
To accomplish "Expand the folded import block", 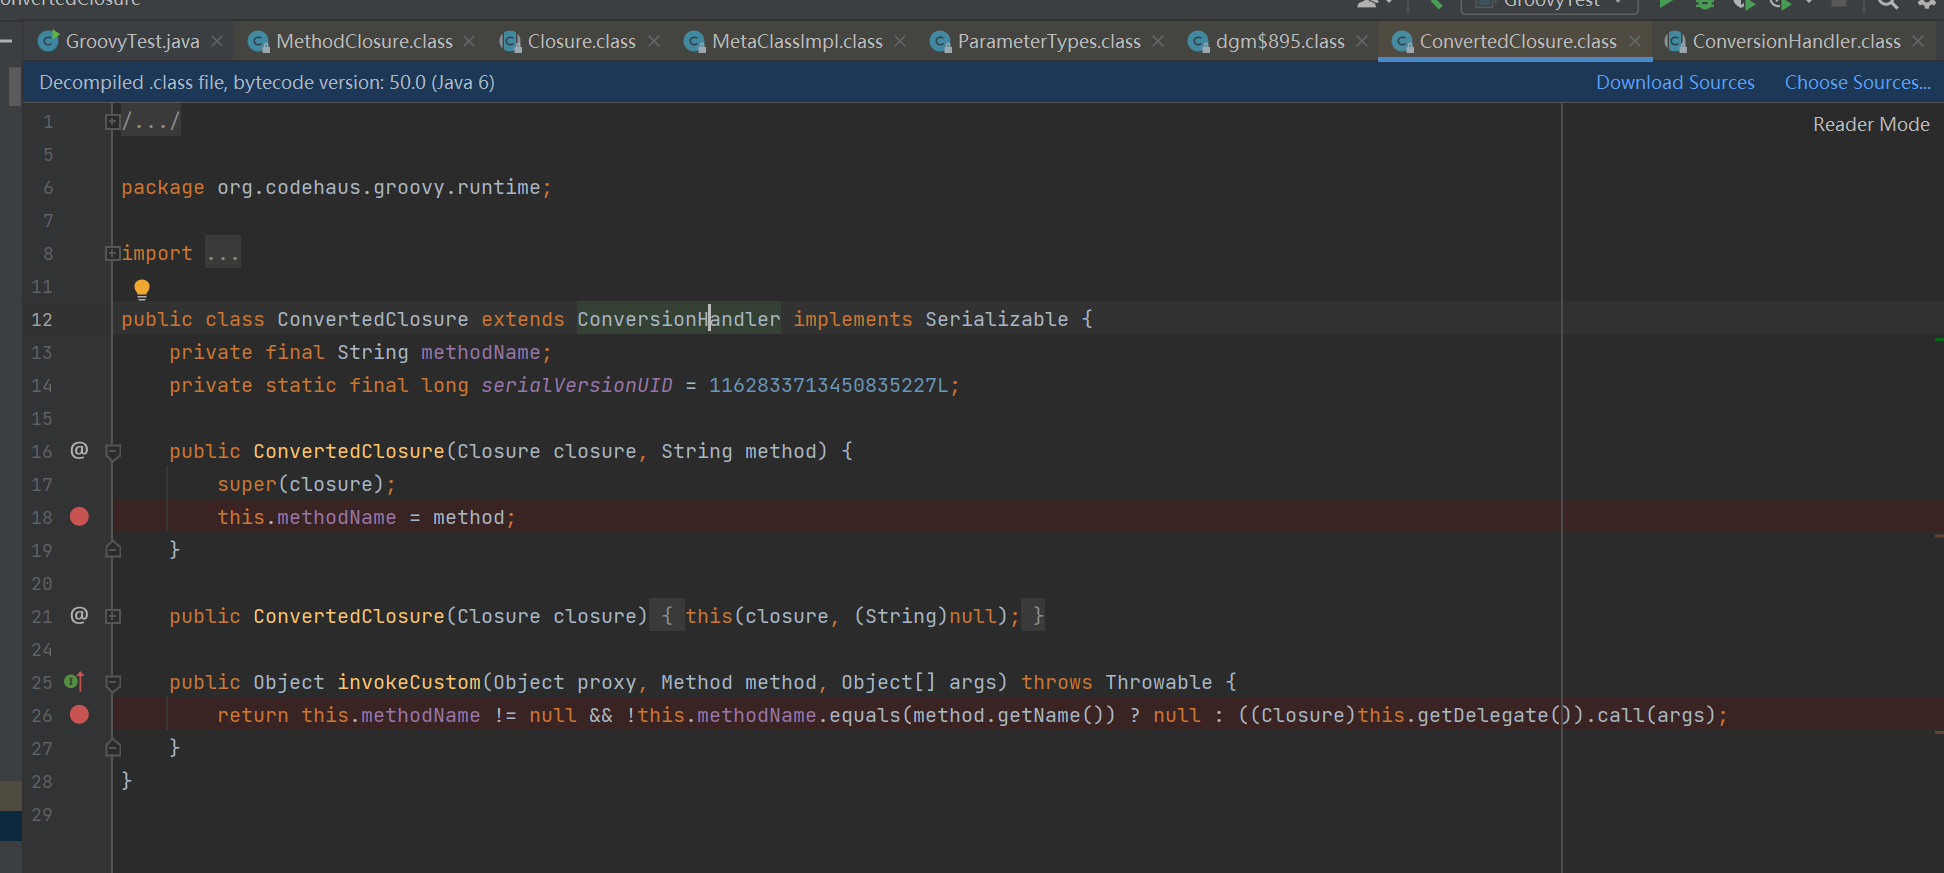I will point(112,253).
